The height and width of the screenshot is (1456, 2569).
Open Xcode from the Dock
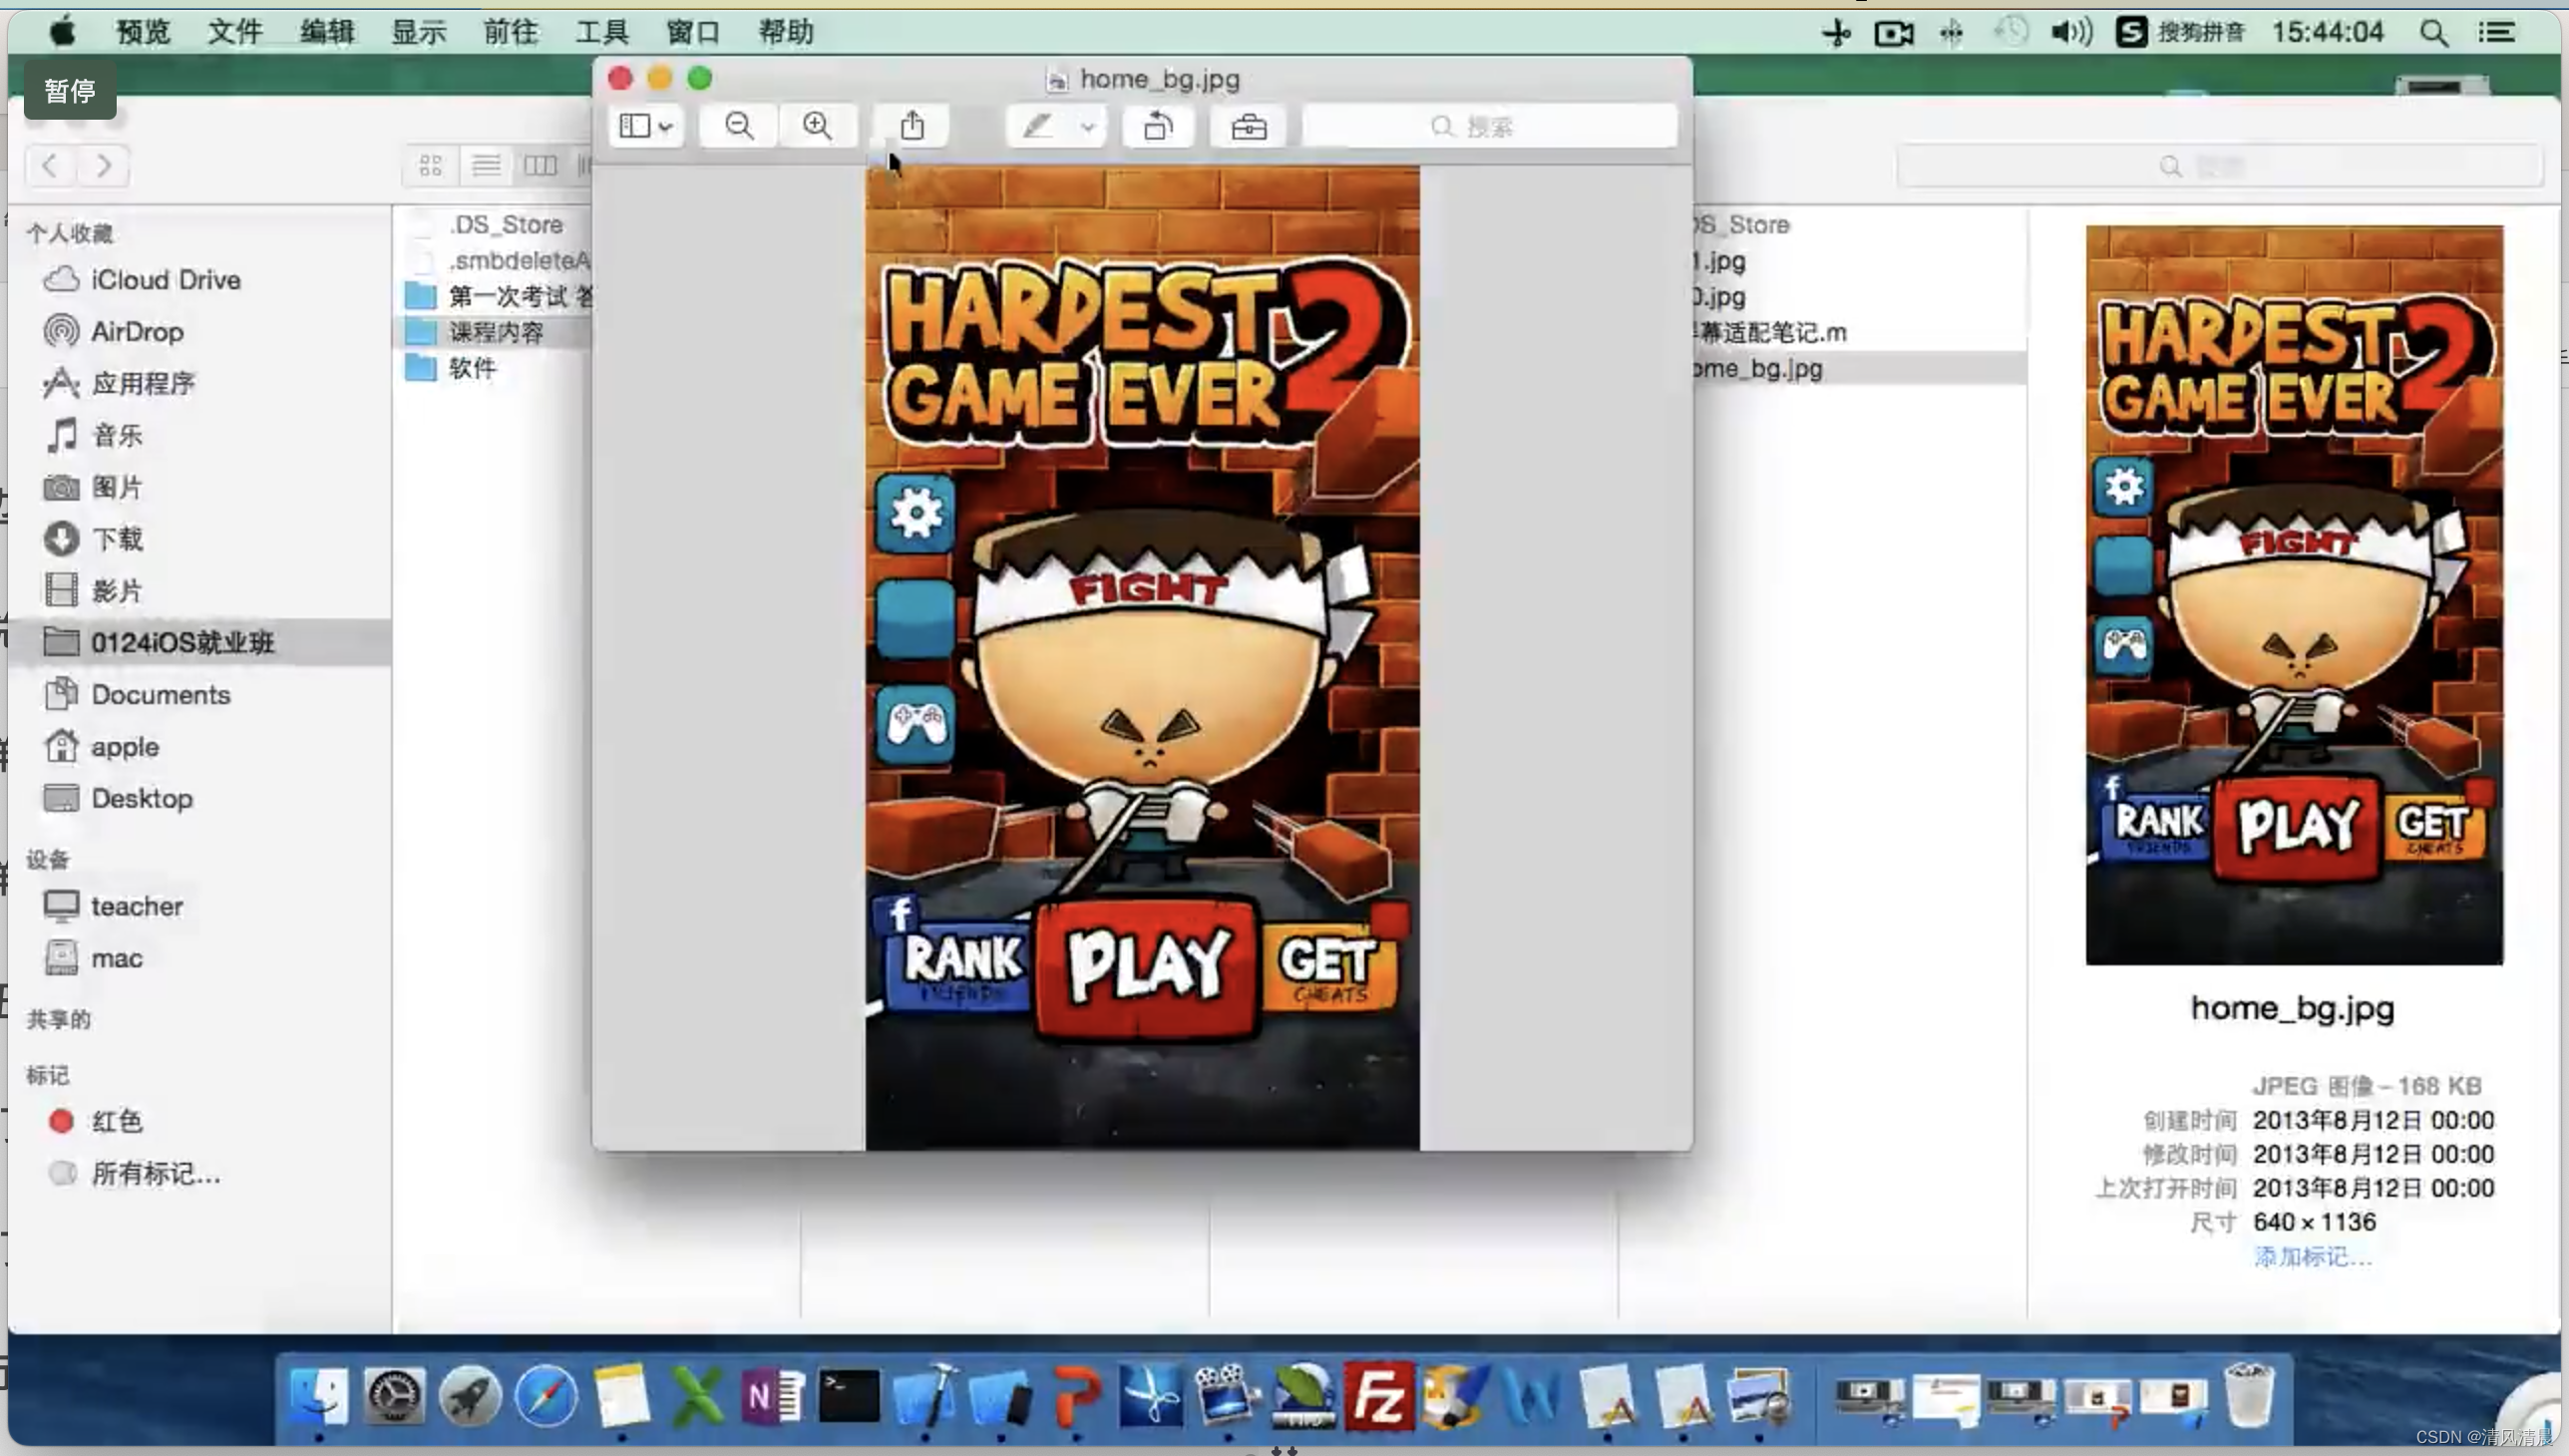tap(925, 1396)
